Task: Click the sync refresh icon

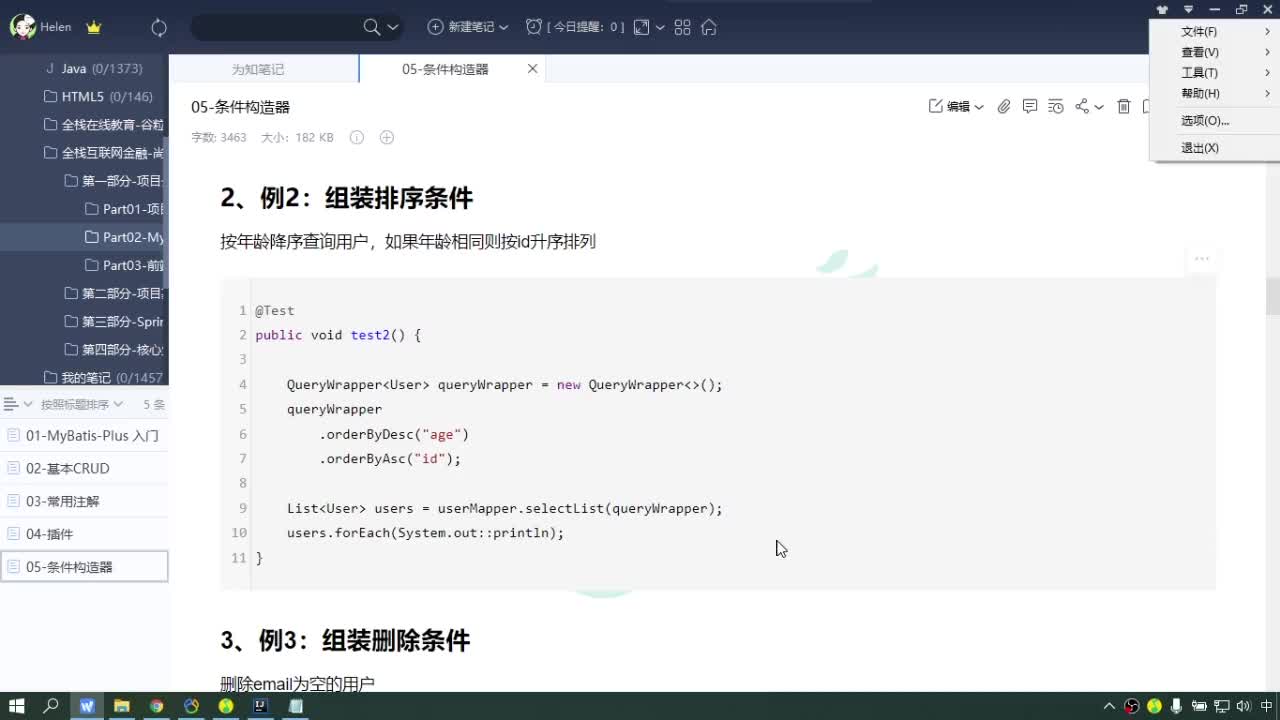Action: [159, 28]
